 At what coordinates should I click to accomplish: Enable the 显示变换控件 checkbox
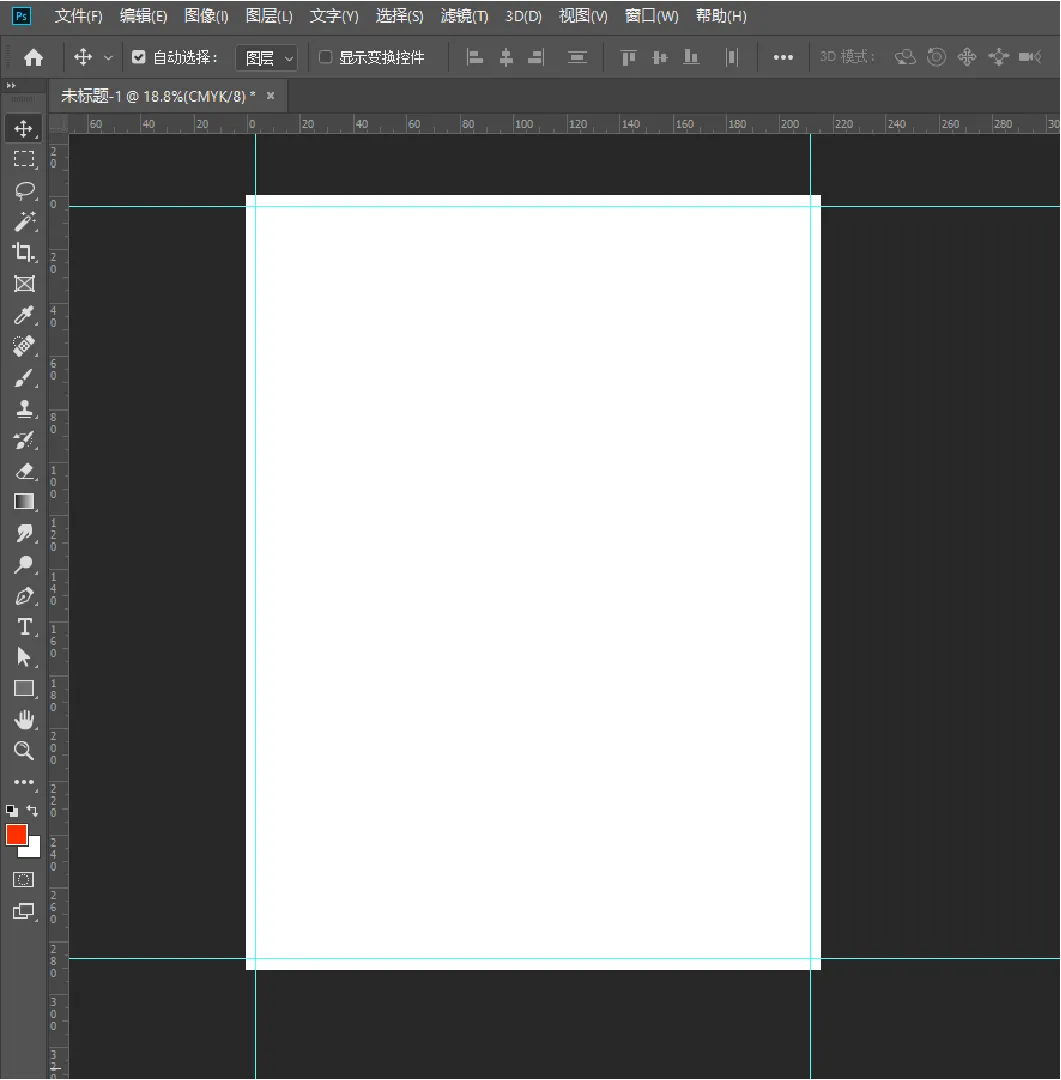pos(325,57)
